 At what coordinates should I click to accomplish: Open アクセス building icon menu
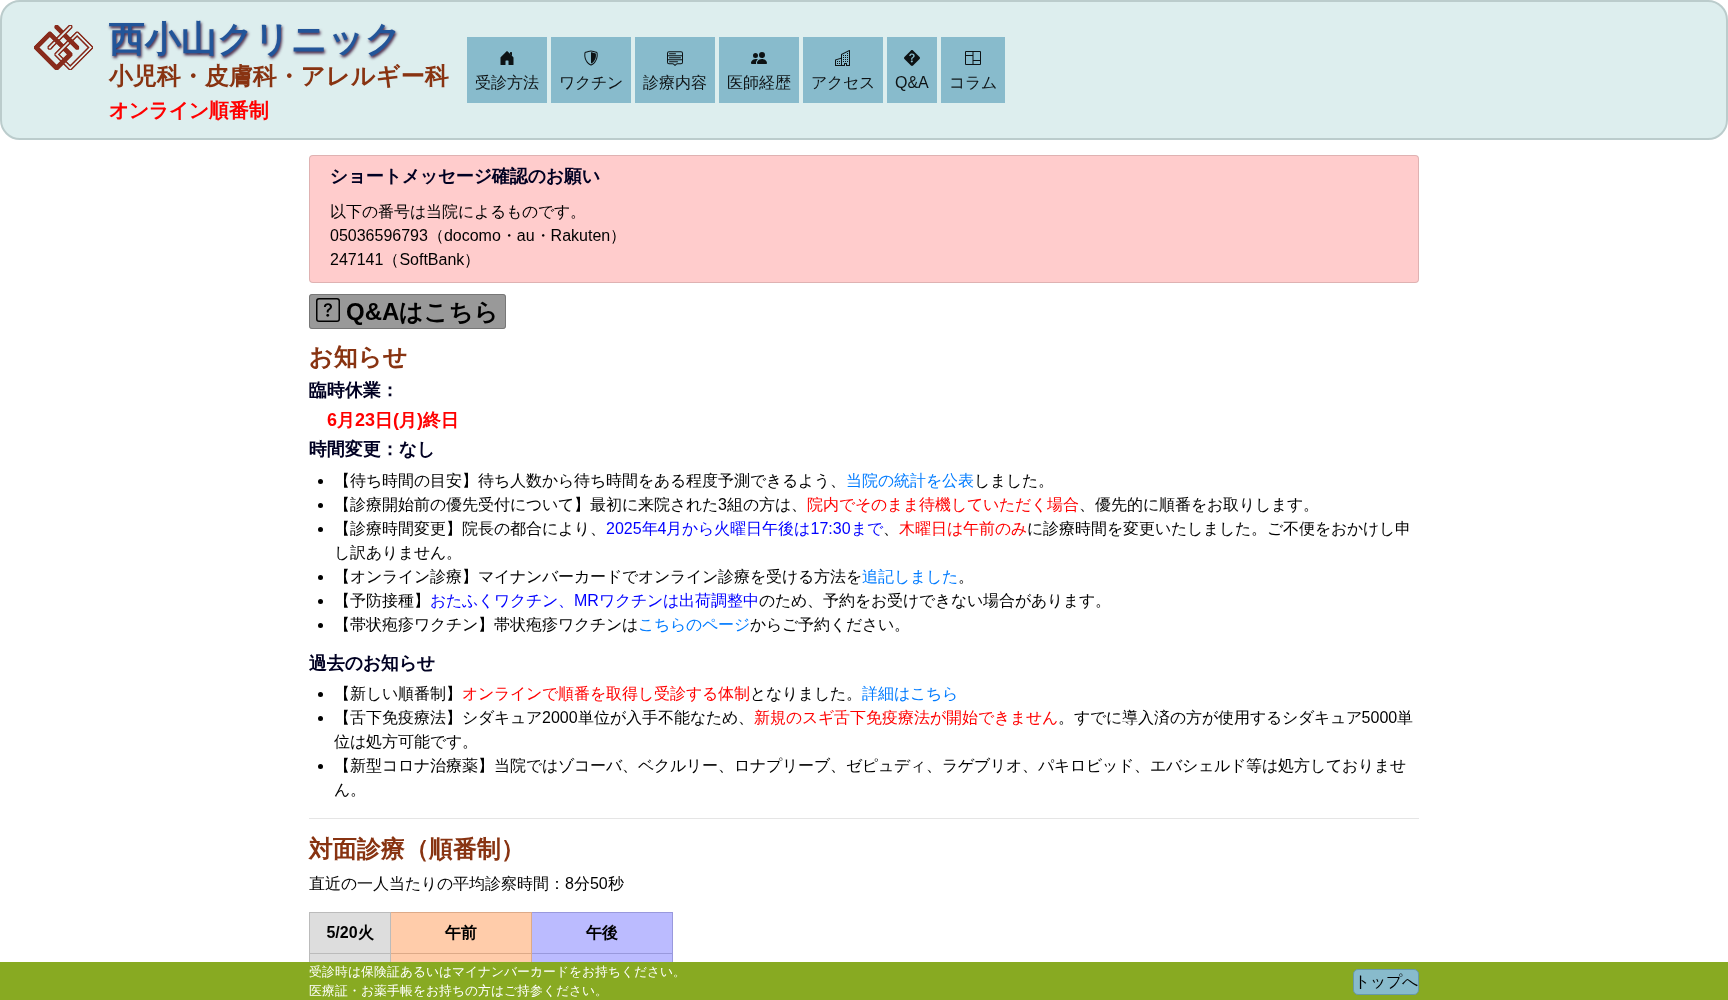coord(843,59)
